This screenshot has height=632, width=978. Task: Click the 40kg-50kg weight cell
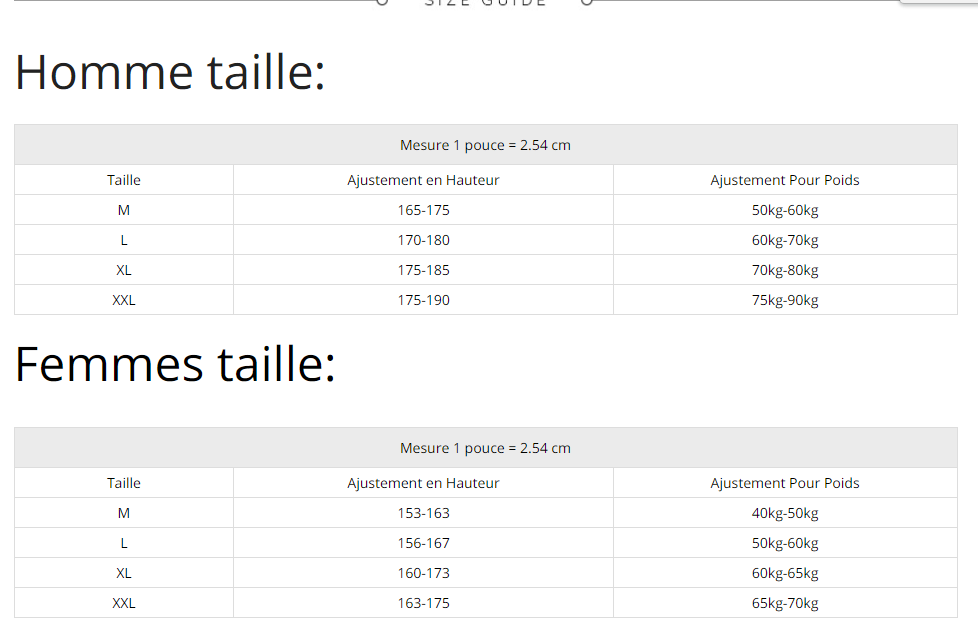(x=785, y=513)
